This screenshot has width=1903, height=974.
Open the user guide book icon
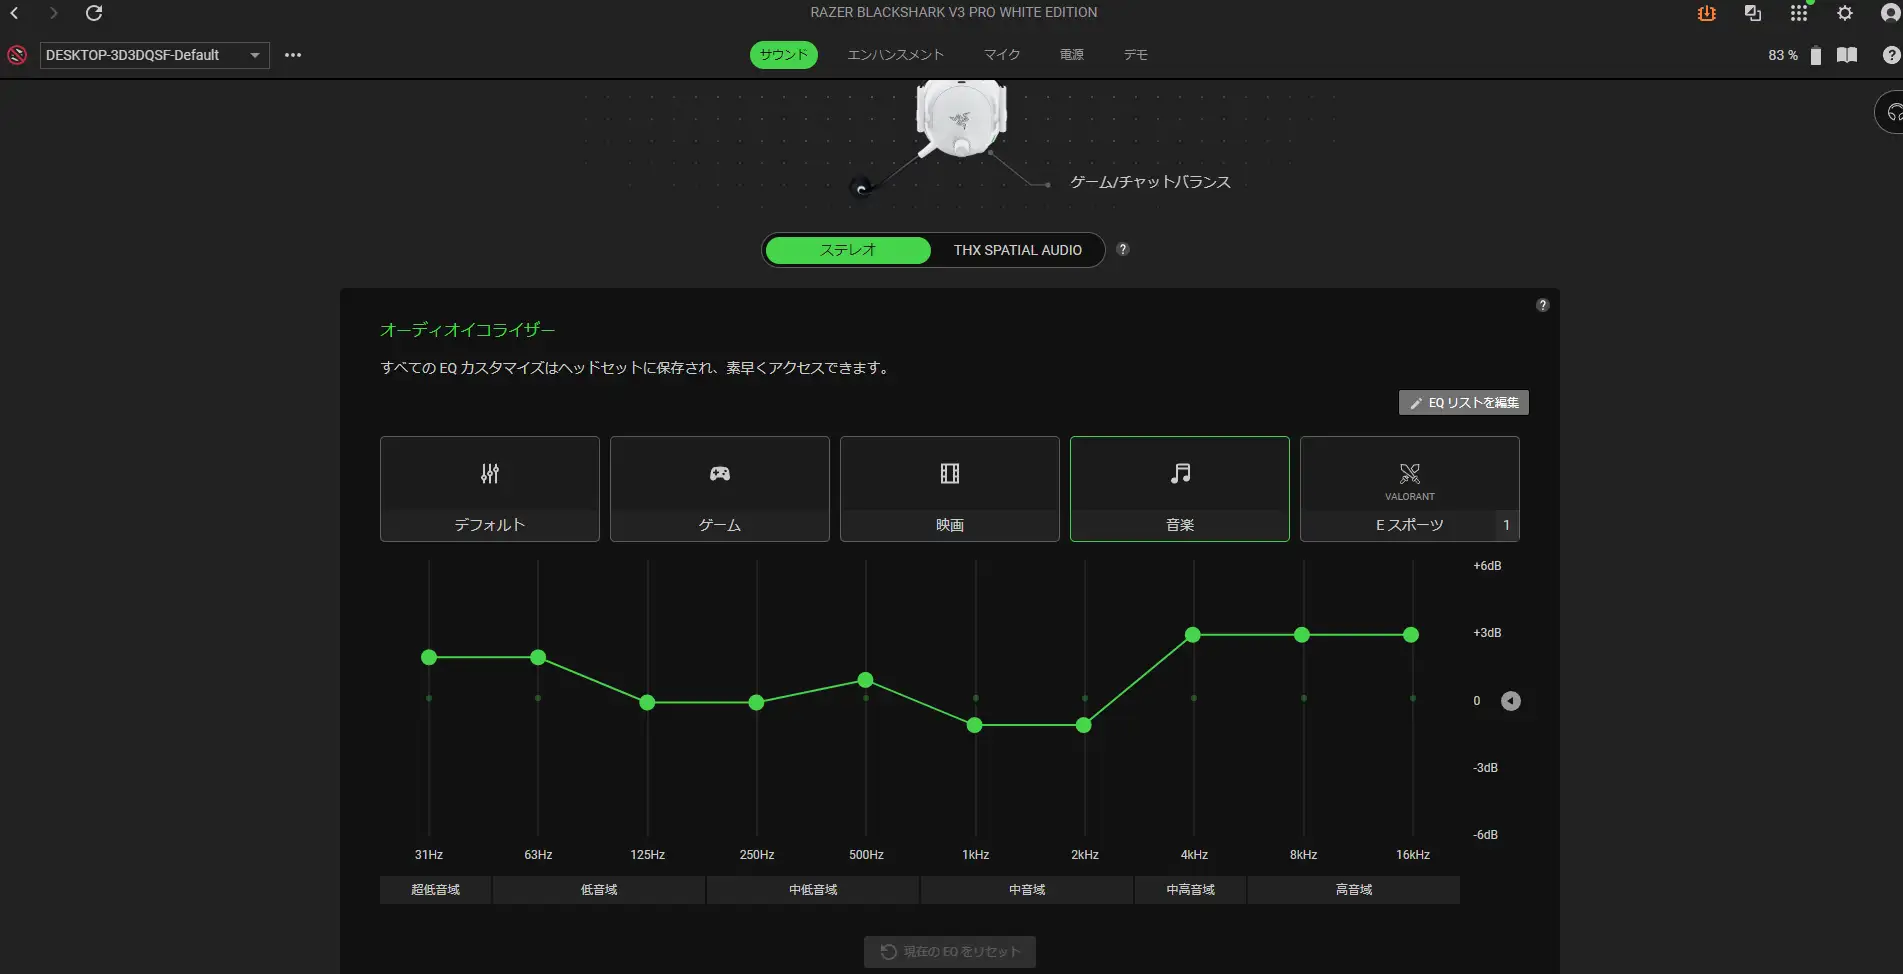1847,55
